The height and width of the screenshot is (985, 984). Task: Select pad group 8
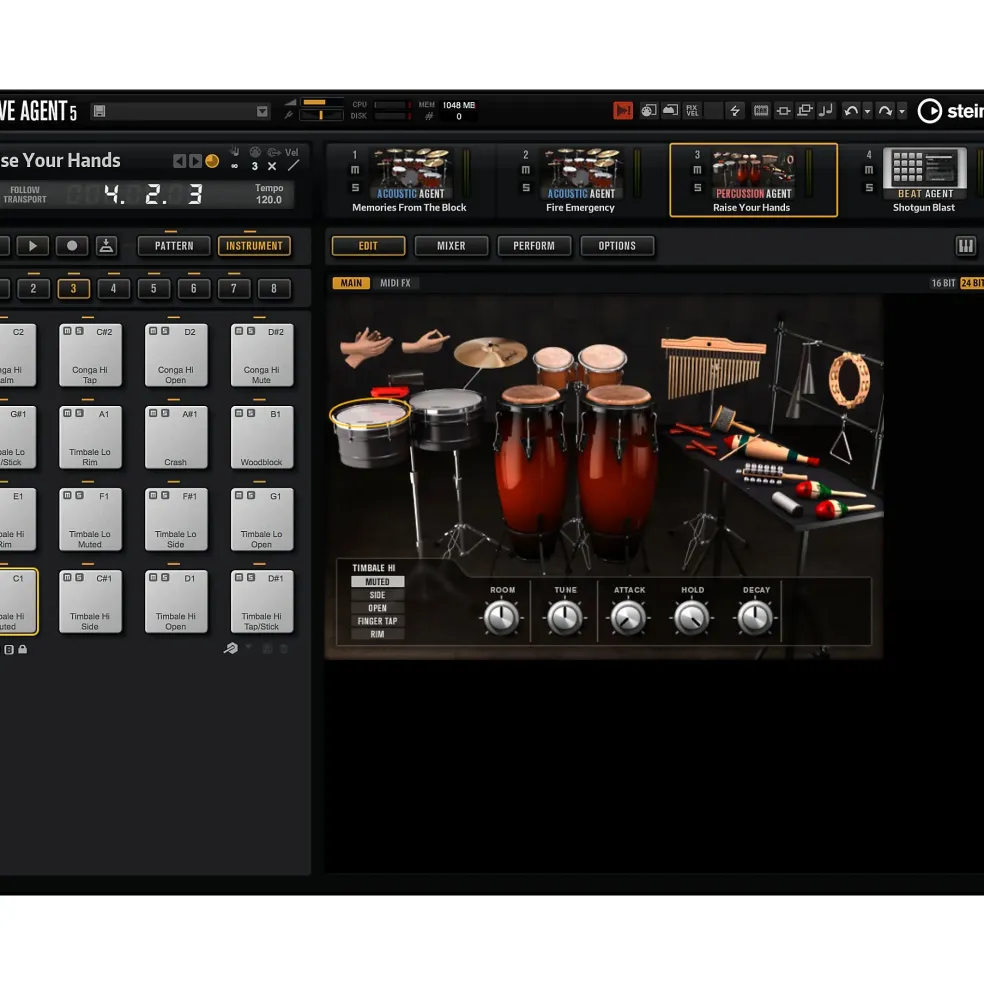(x=274, y=288)
